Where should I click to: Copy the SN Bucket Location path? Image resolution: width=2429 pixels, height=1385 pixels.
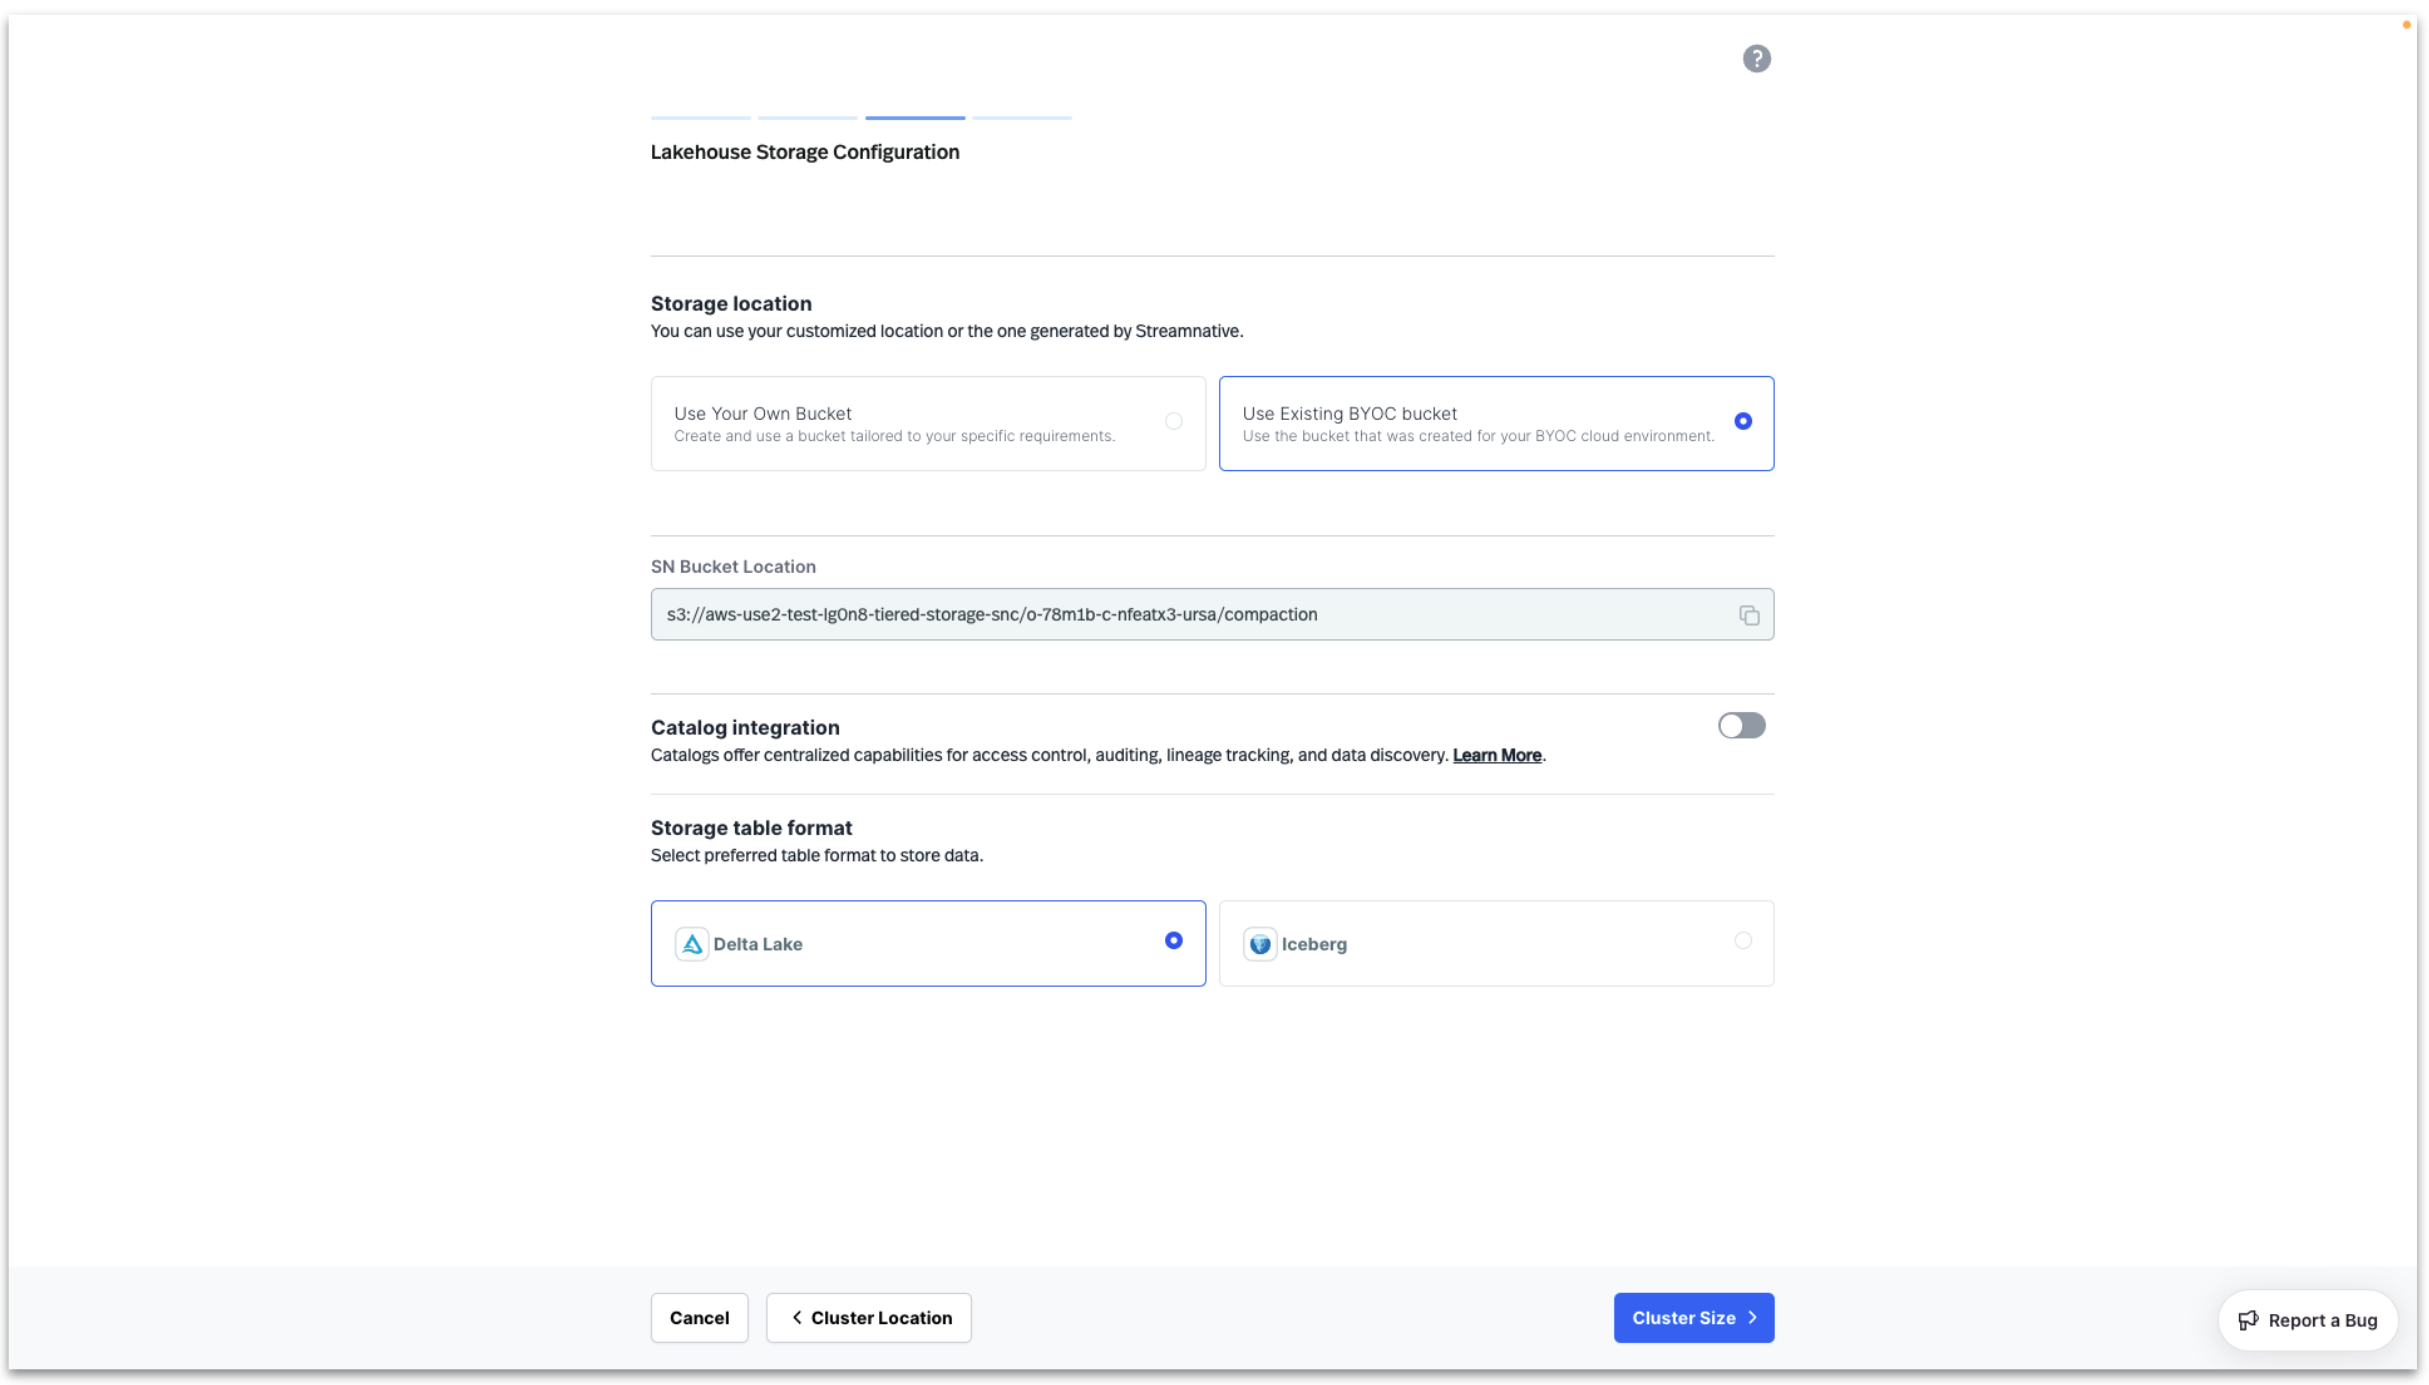(x=1749, y=614)
